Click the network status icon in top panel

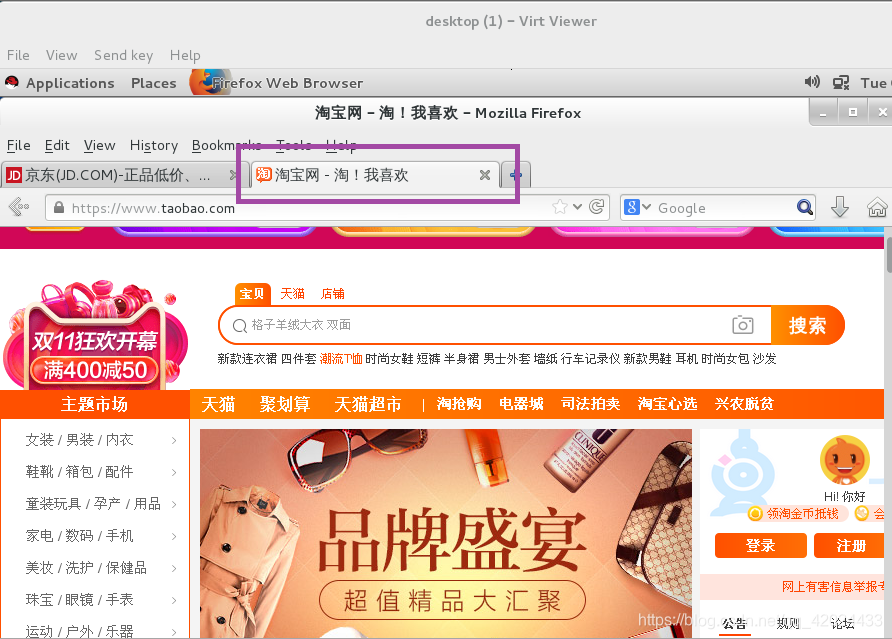point(841,83)
